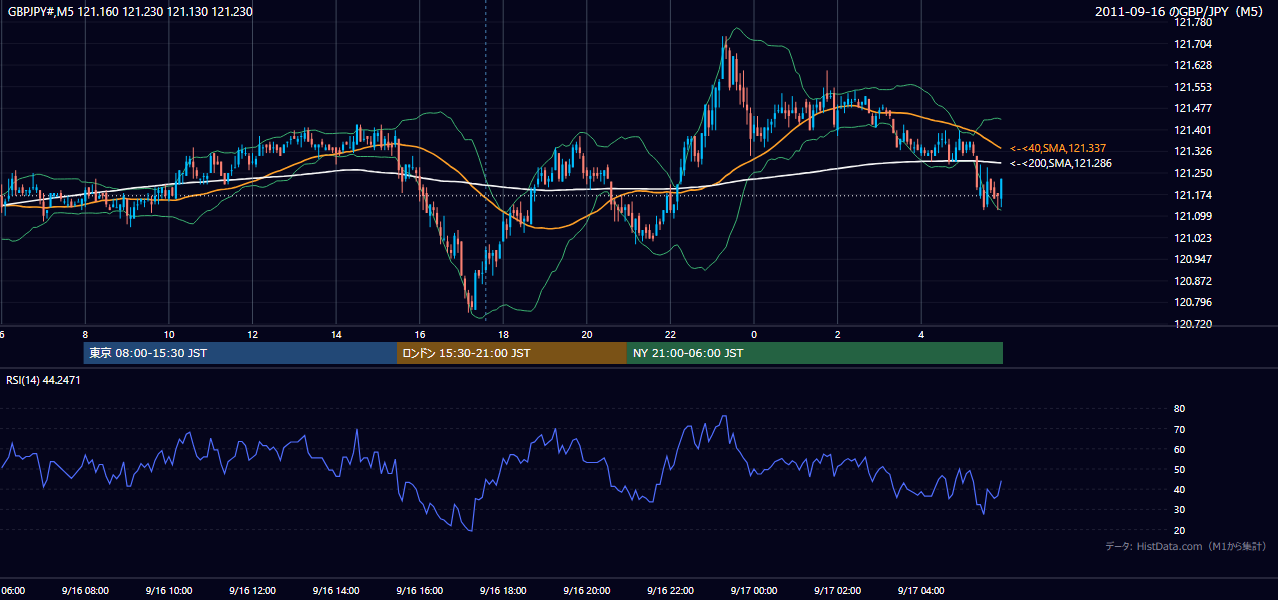Click hour label 14 under price chart

tap(336, 335)
